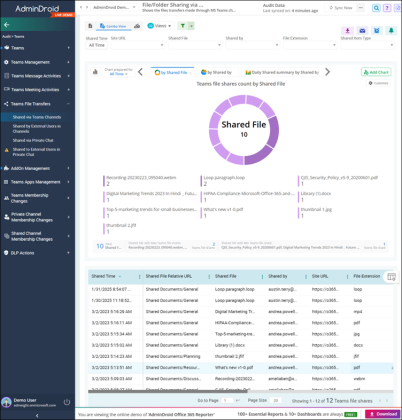
Task: Click the schedule report clock icon
Action: click(x=377, y=31)
